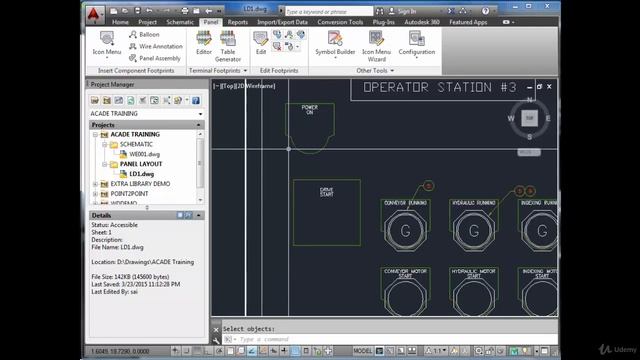
Task: Toggle clean screen button in status bar
Action: coord(544,351)
